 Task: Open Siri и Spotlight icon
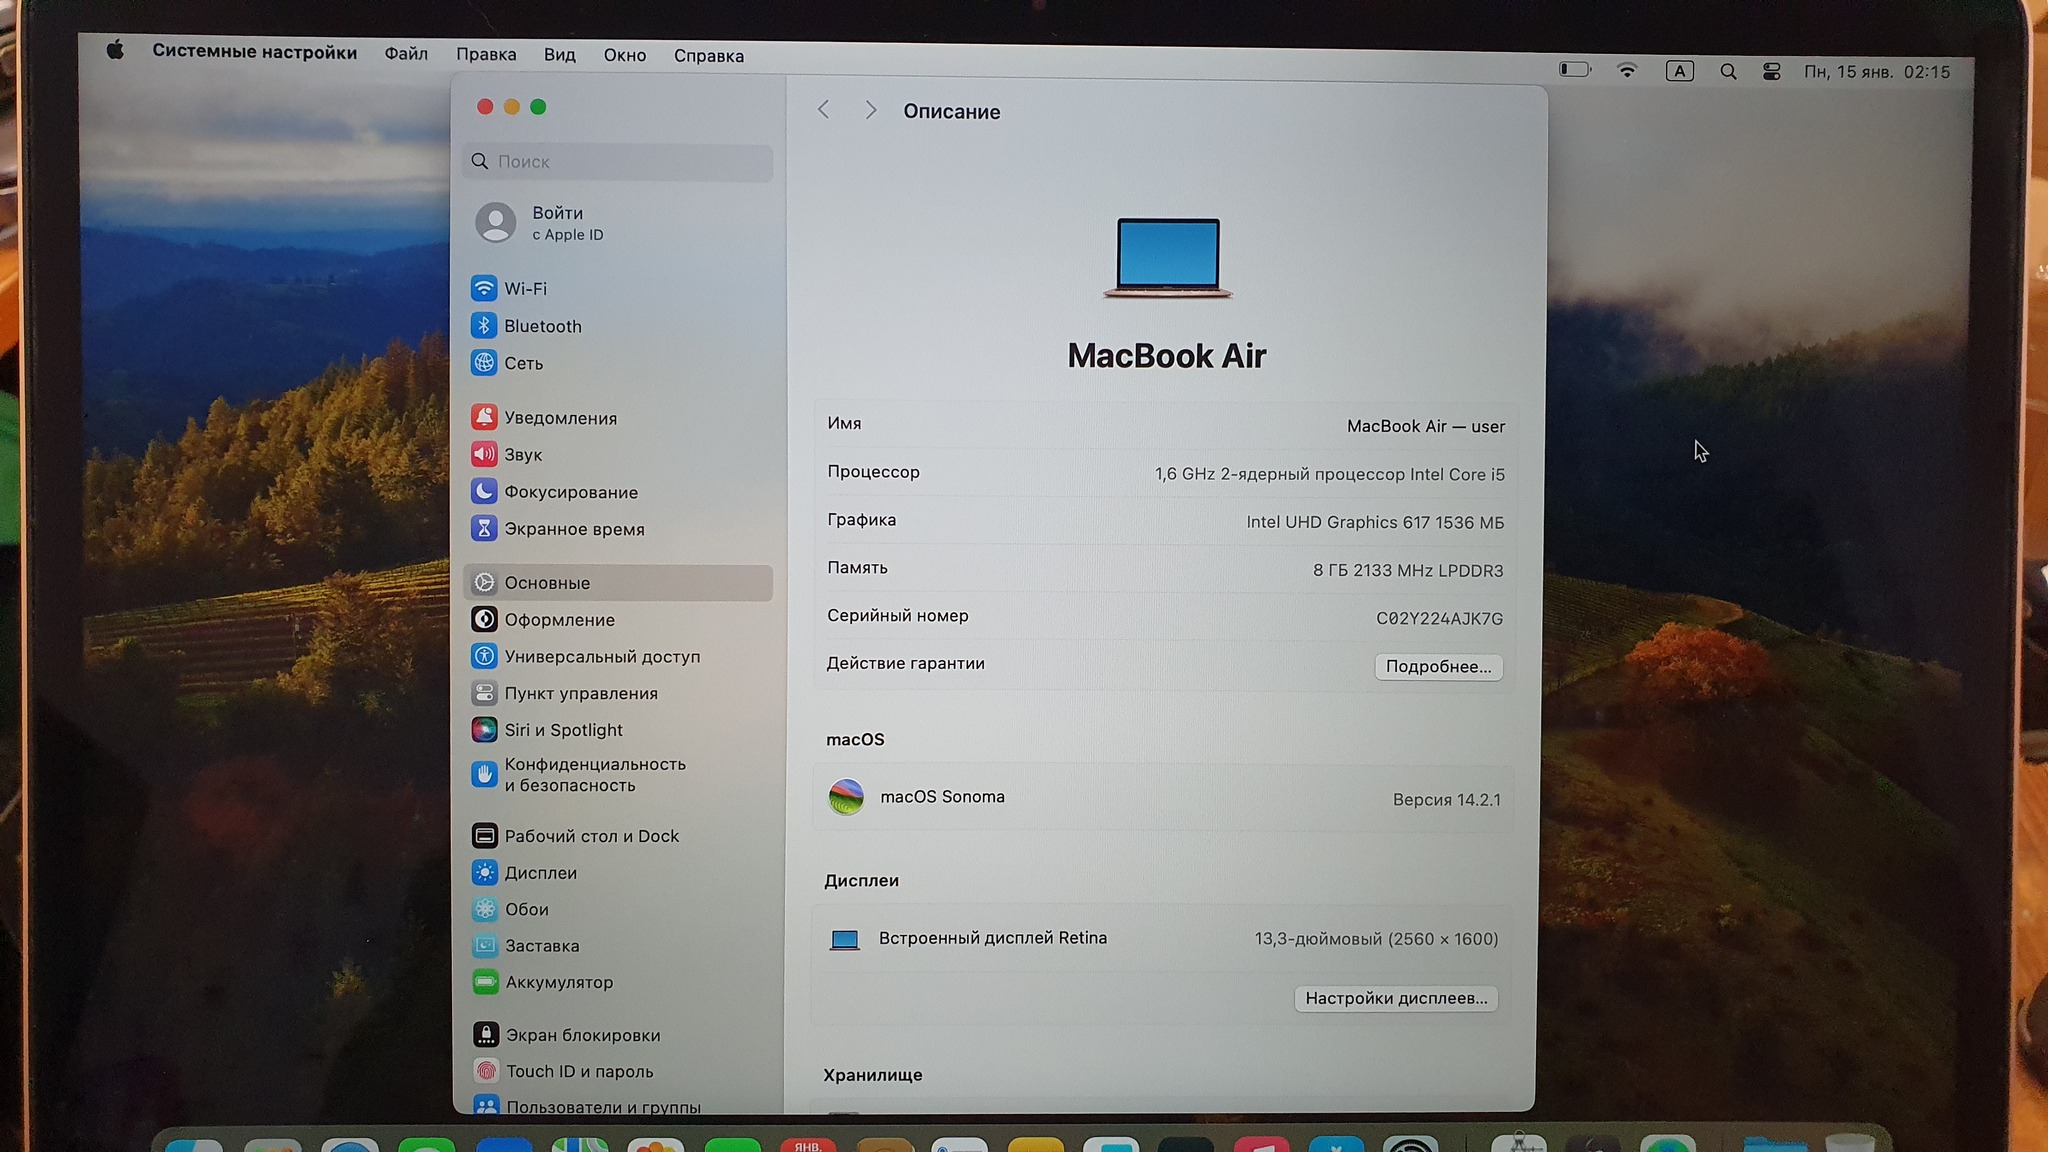pyautogui.click(x=484, y=730)
